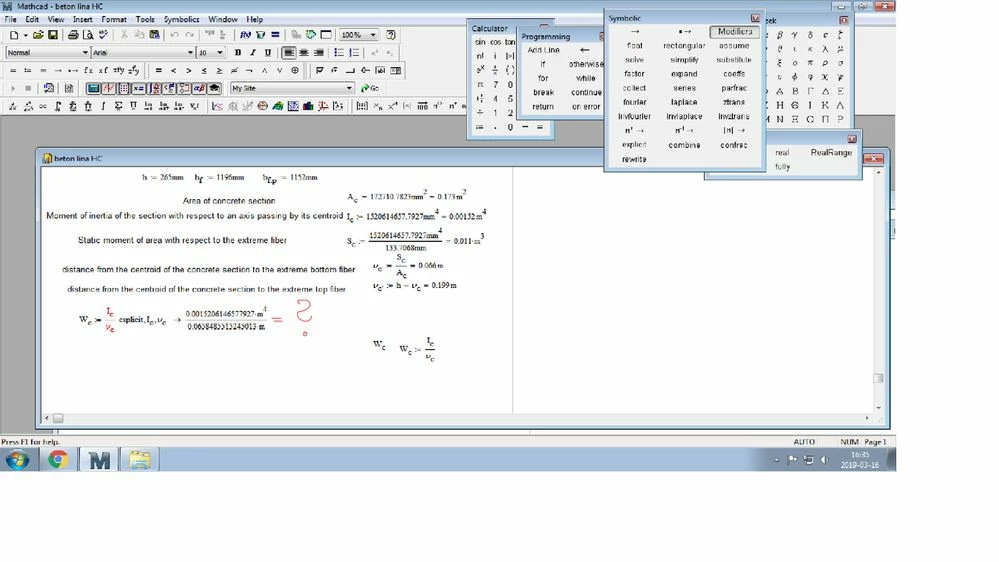Open the Tools menu
Screen dimensions: 999x562
pyautogui.click(x=145, y=19)
